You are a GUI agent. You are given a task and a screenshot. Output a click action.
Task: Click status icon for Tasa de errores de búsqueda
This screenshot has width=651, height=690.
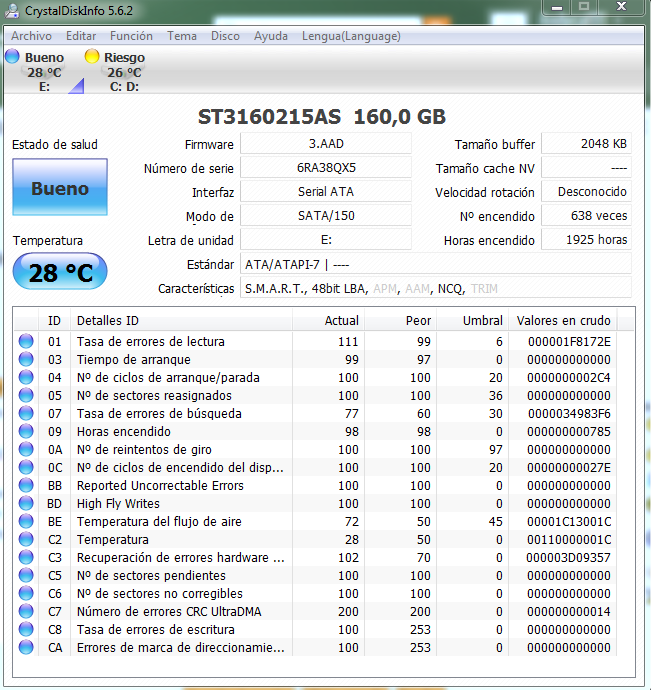[x=26, y=414]
